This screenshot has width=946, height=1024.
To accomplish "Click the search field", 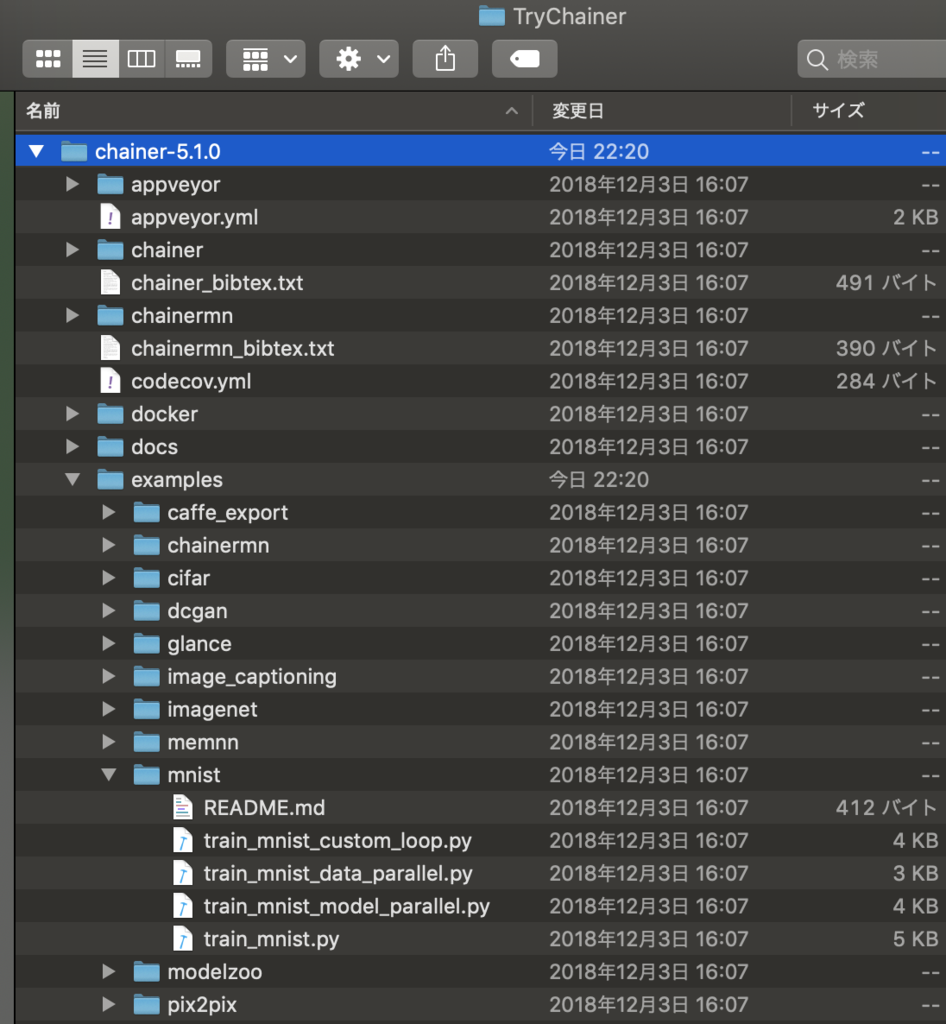I will (872, 59).
